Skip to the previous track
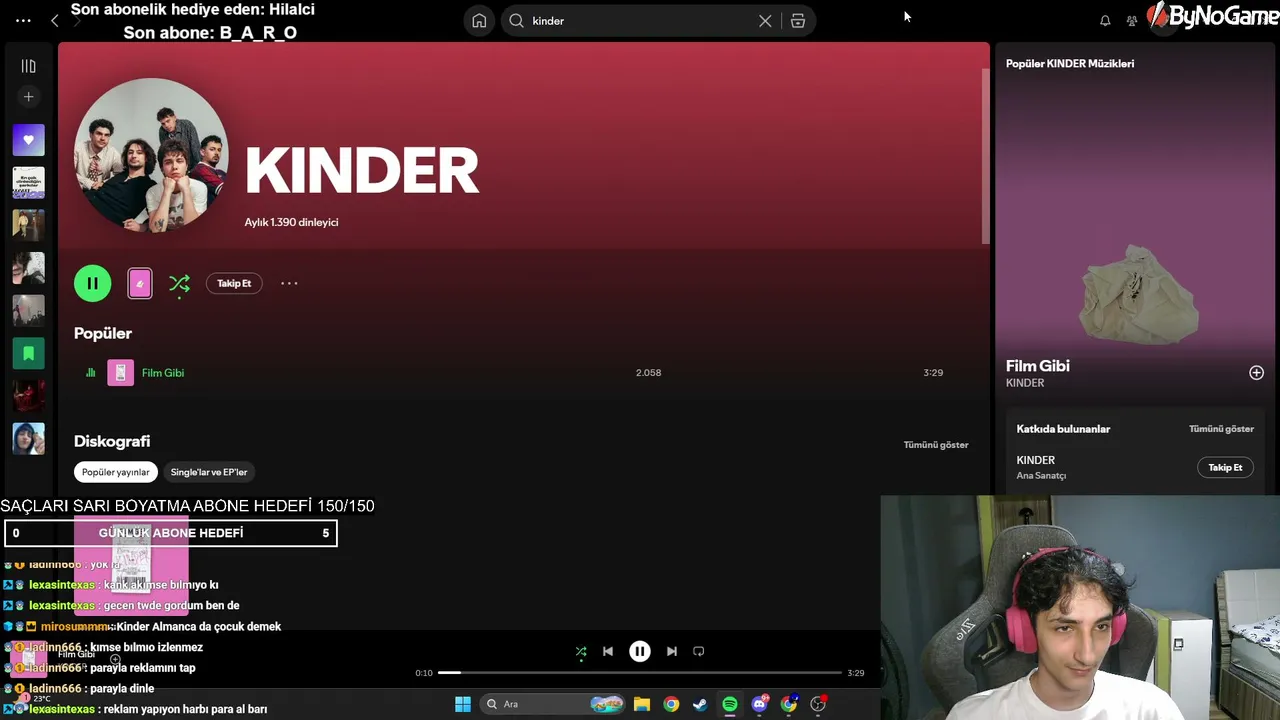This screenshot has width=1280, height=720. pyautogui.click(x=608, y=652)
